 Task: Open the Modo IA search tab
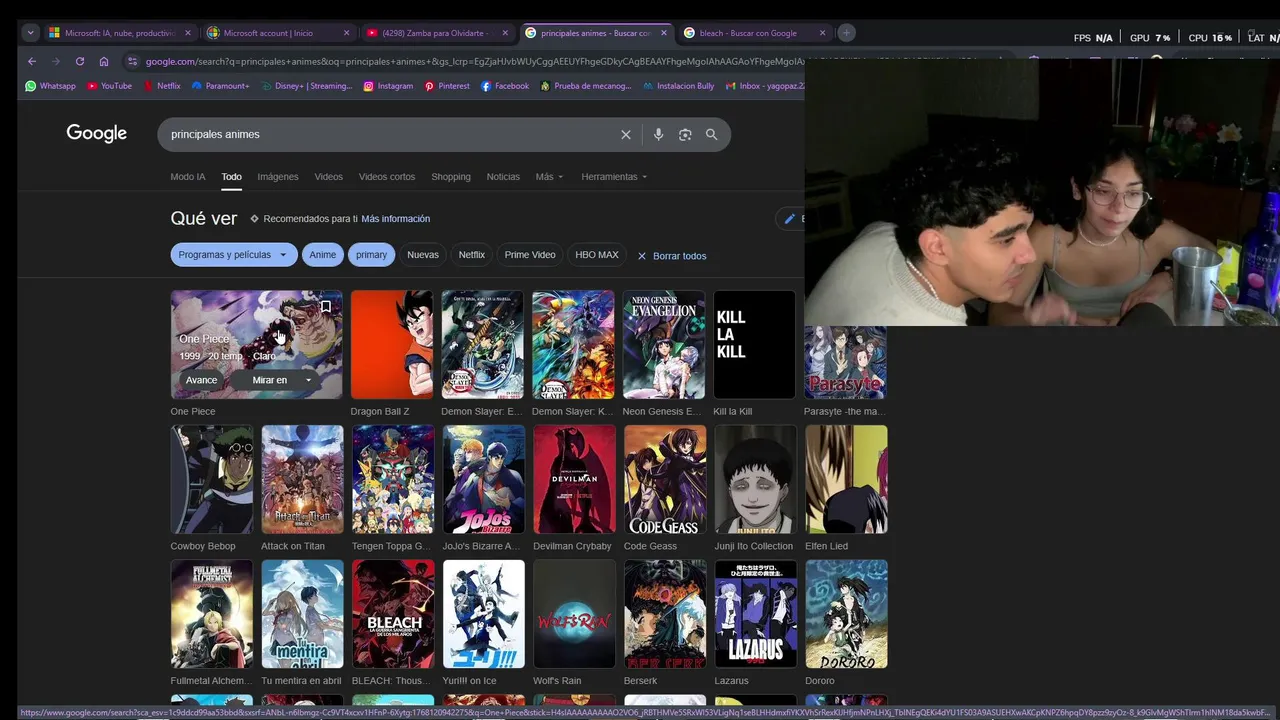(188, 177)
